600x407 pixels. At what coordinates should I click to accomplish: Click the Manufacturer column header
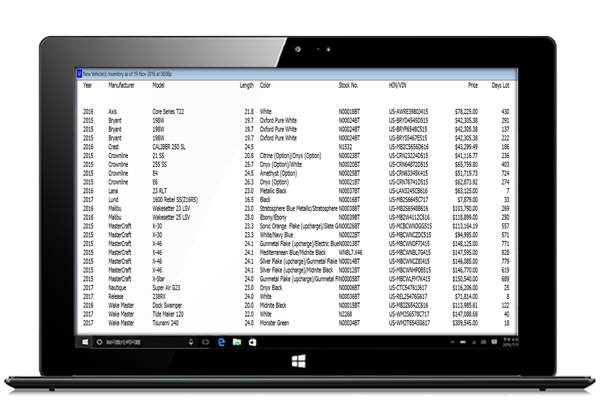point(121,85)
